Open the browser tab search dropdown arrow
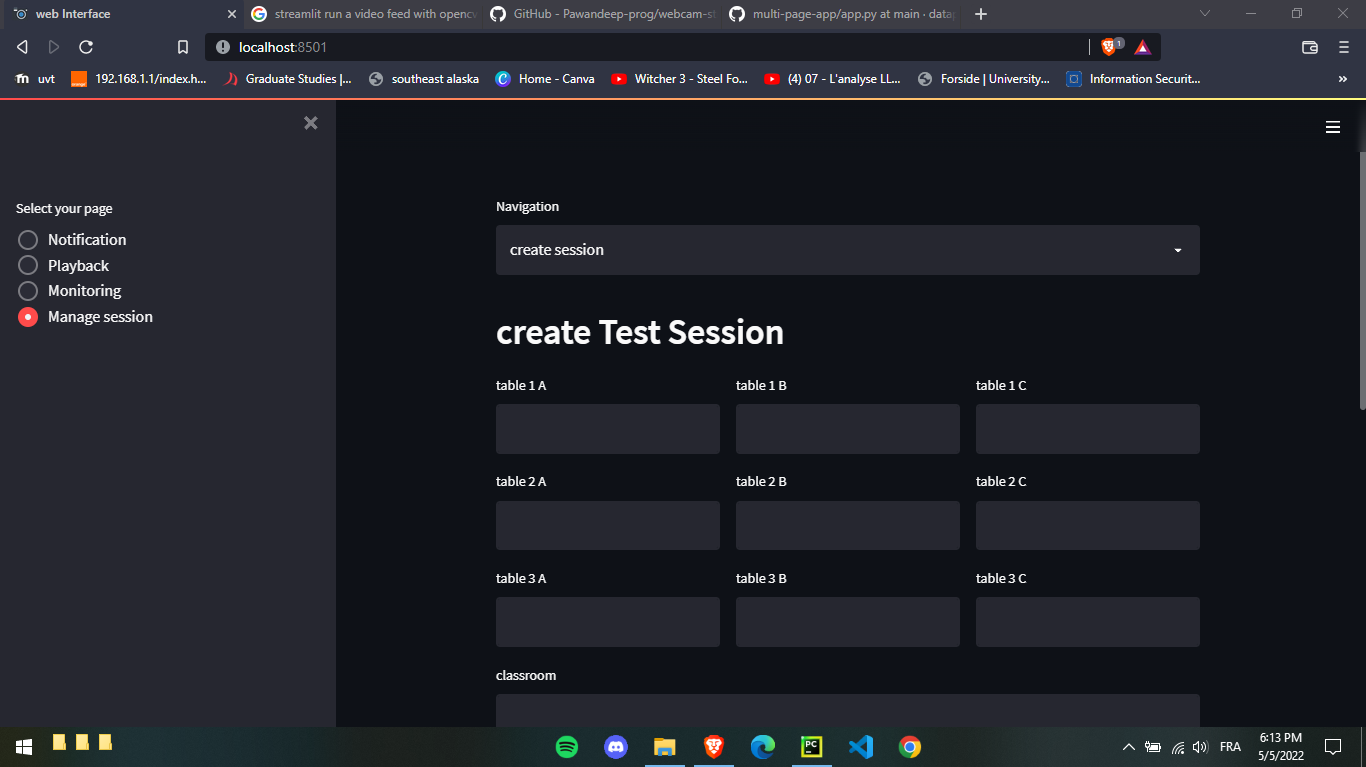The height and width of the screenshot is (767, 1366). 1205,14
